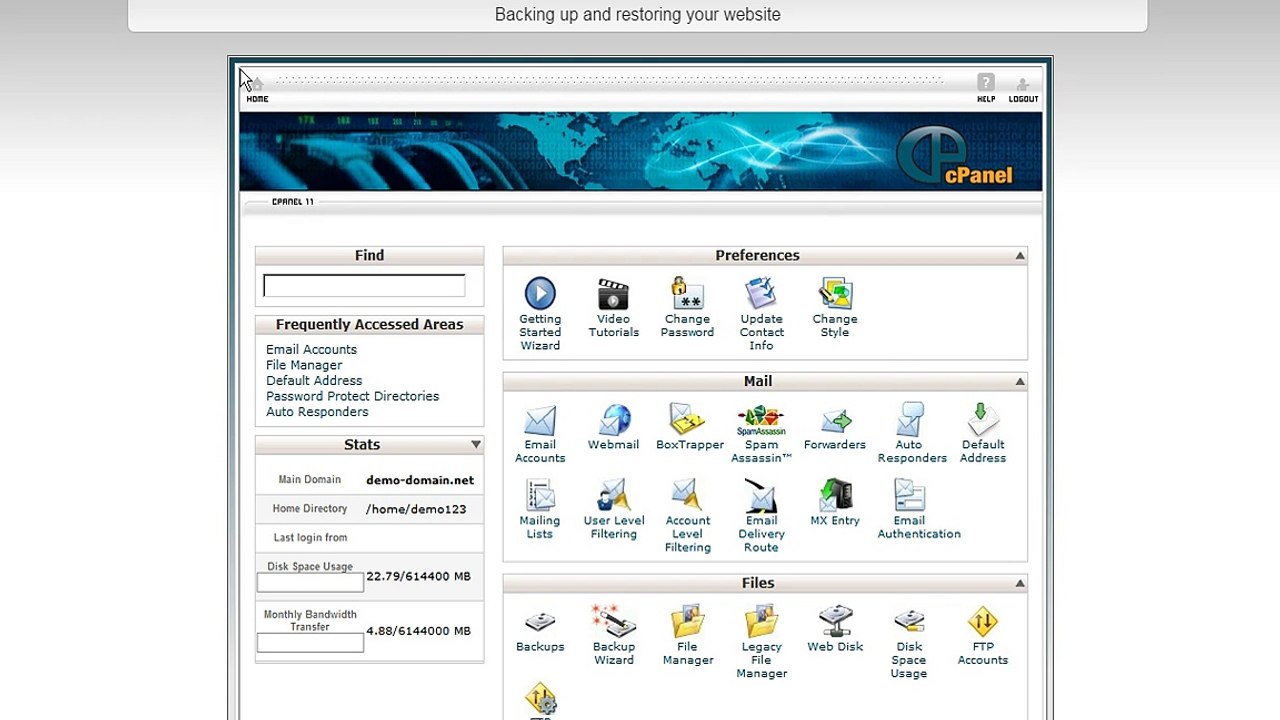Open the Mailing Lists icon
1280x720 pixels.
coord(540,496)
